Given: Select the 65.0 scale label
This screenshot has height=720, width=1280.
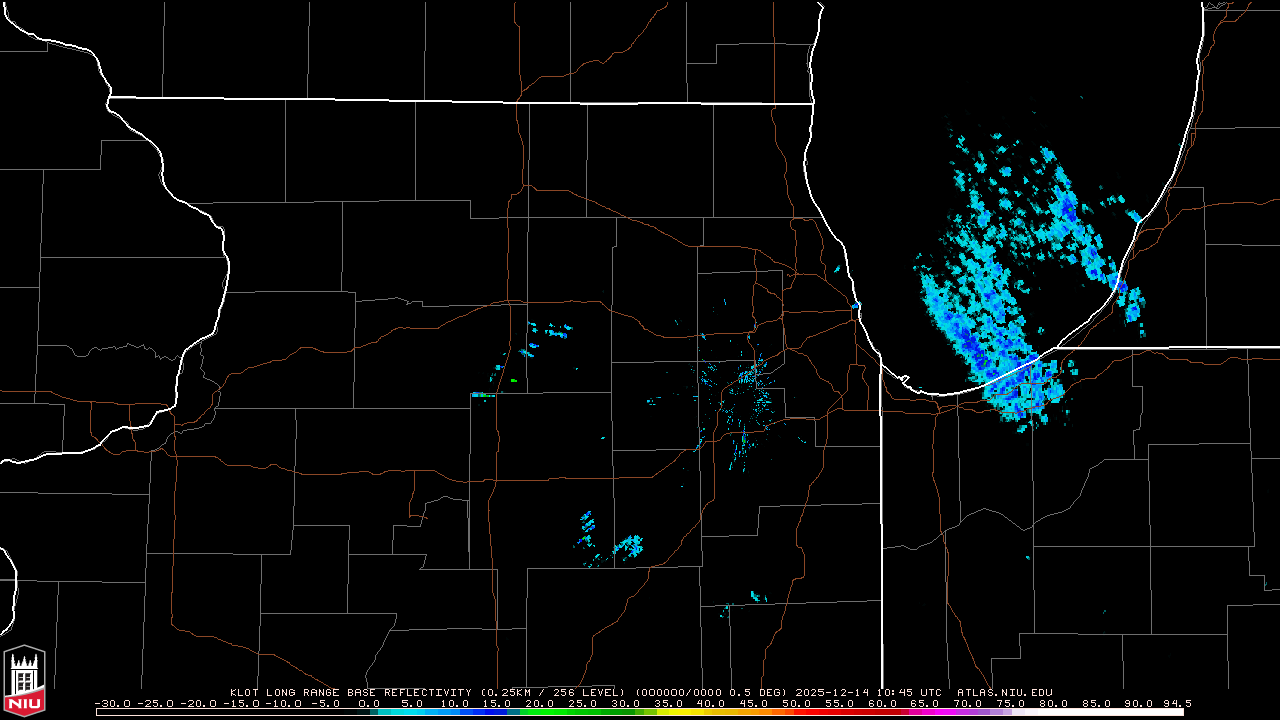Looking at the screenshot, I should pos(925,704).
